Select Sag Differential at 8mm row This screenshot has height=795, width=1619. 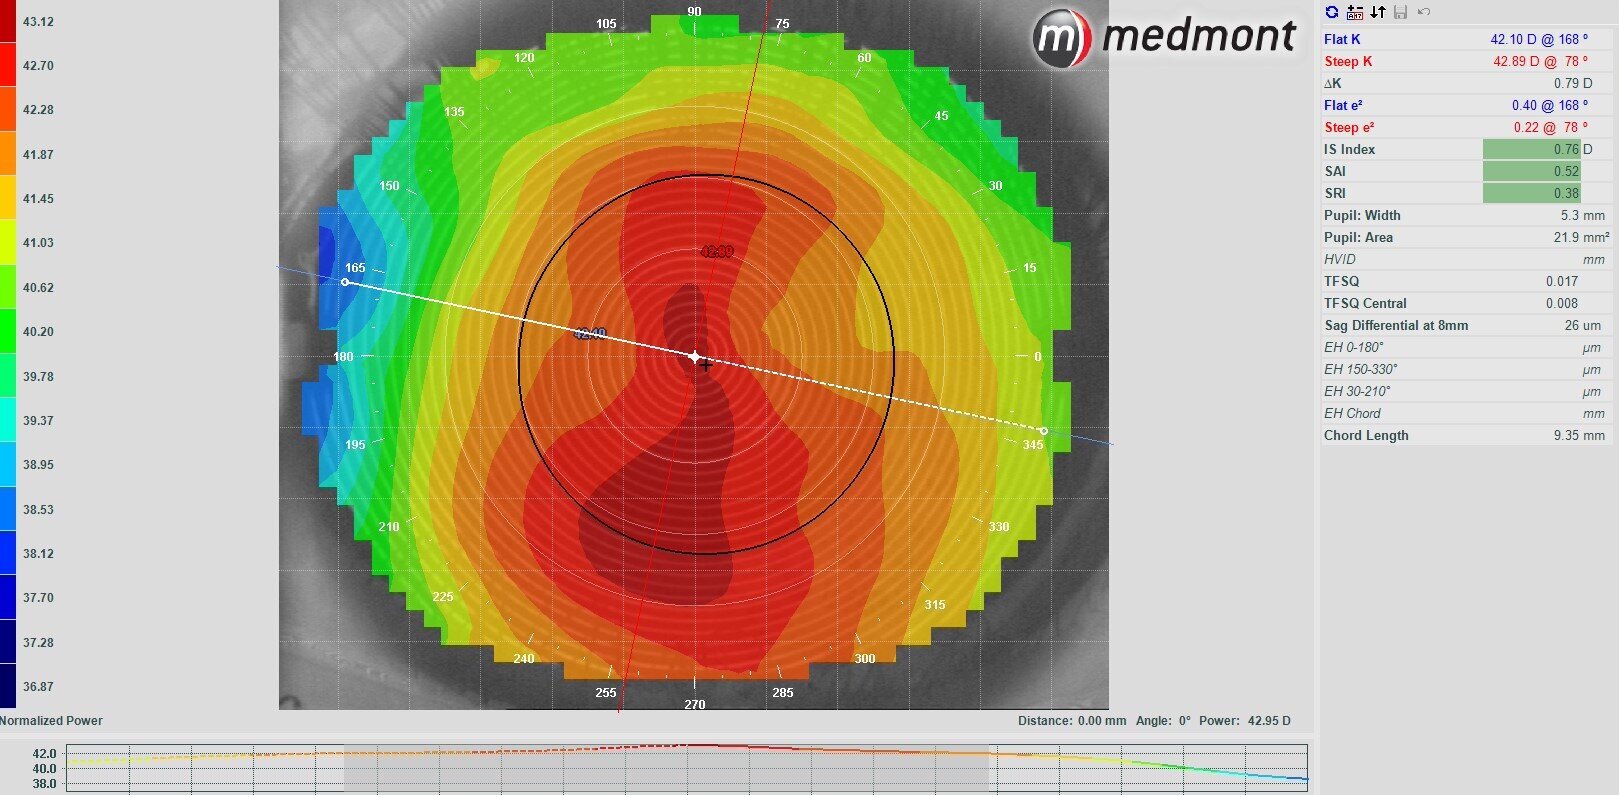[x=1466, y=325]
